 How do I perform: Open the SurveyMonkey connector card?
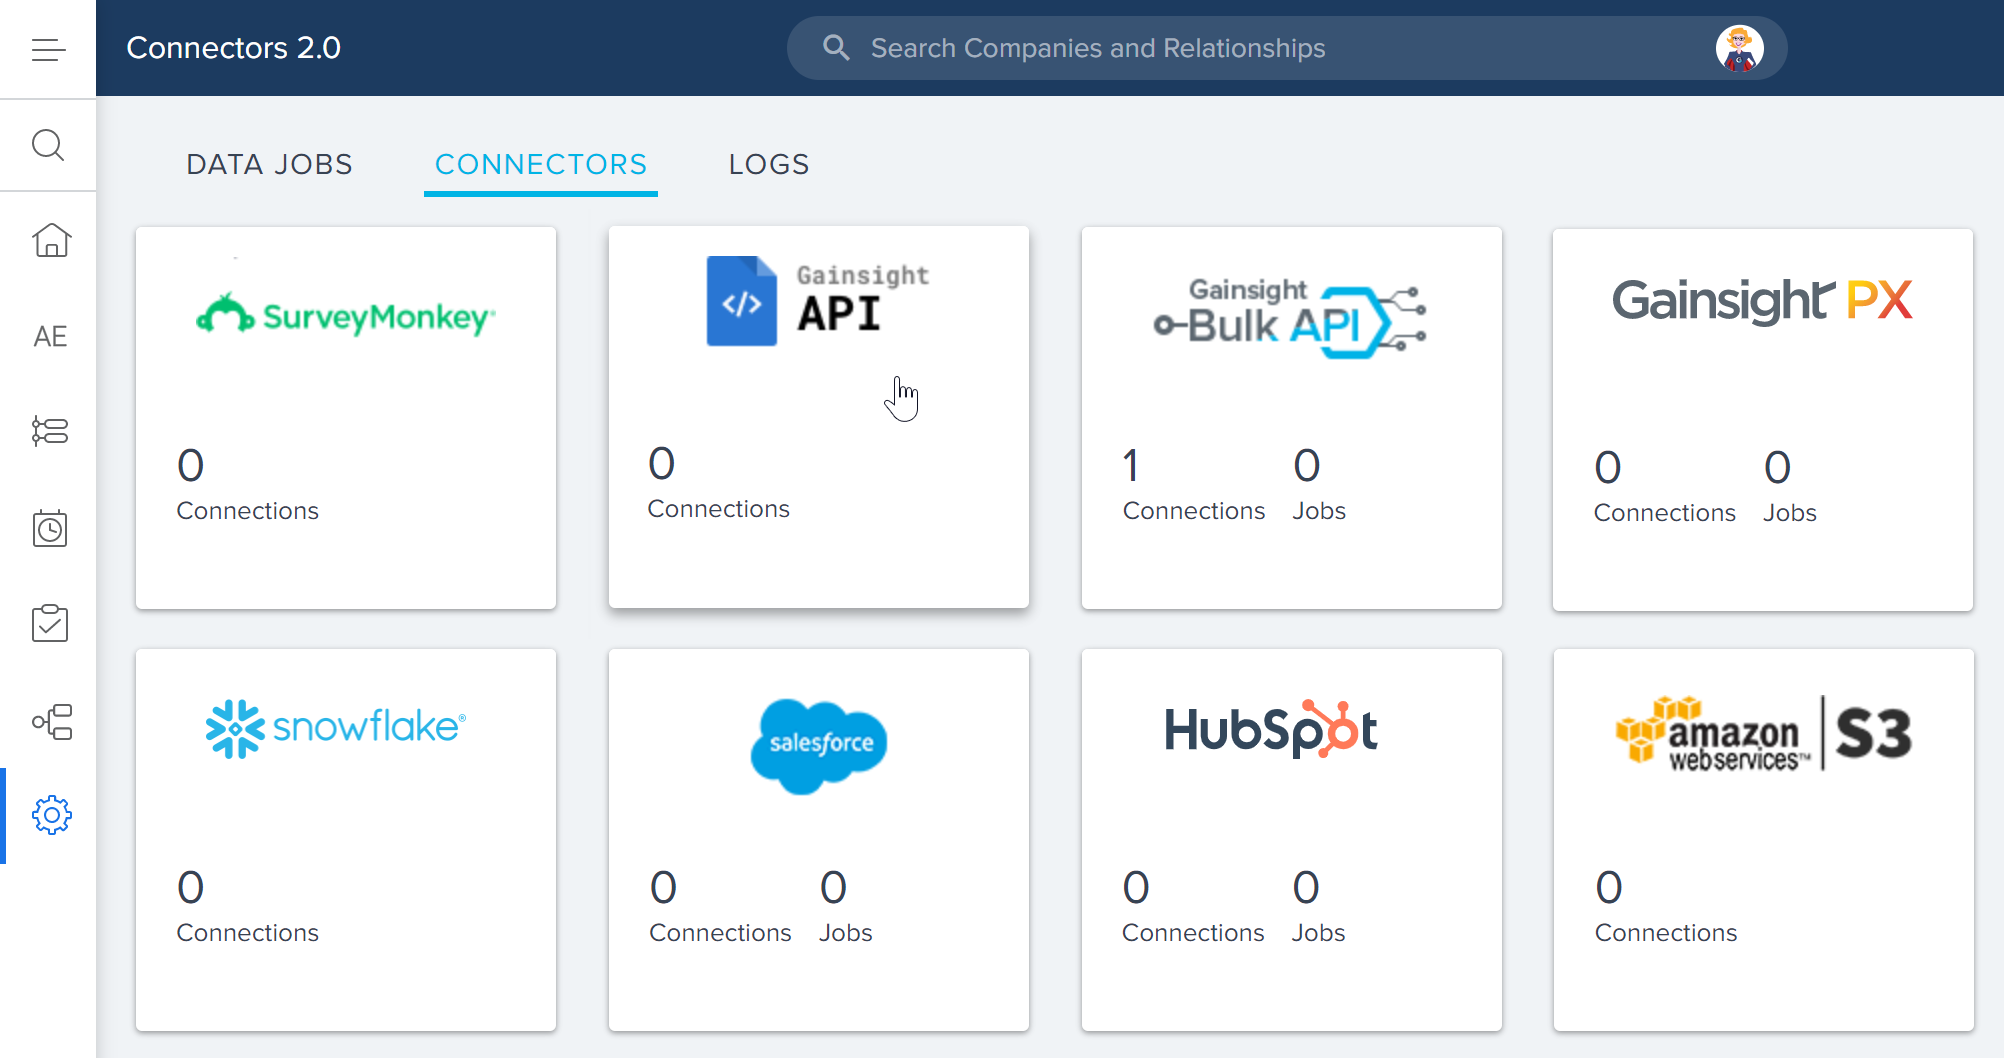pyautogui.click(x=346, y=418)
